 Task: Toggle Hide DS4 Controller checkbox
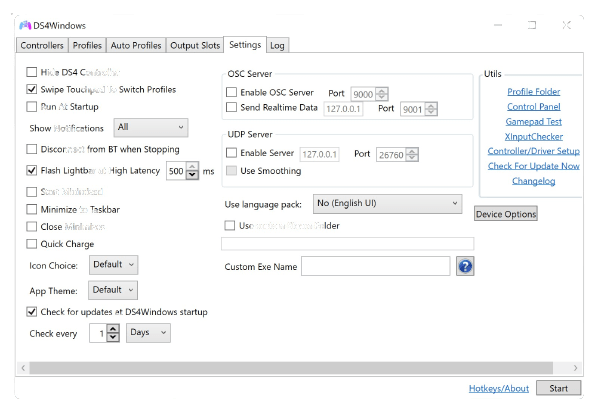[x=31, y=72]
